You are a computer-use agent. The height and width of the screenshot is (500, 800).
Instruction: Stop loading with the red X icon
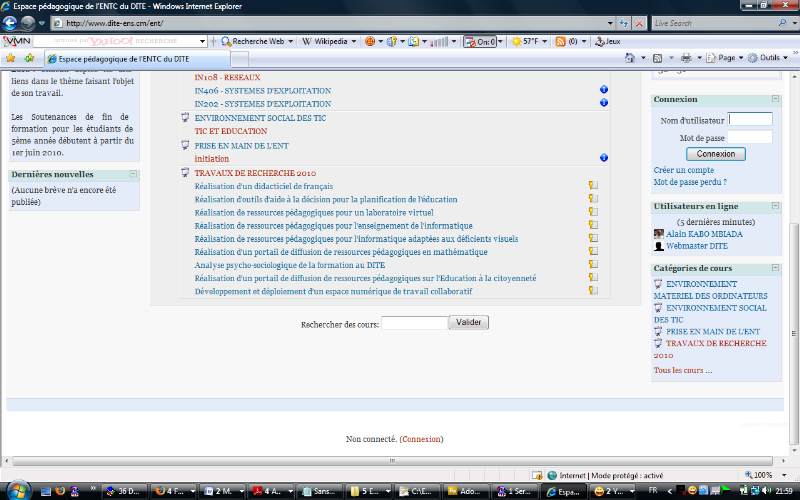click(x=639, y=23)
